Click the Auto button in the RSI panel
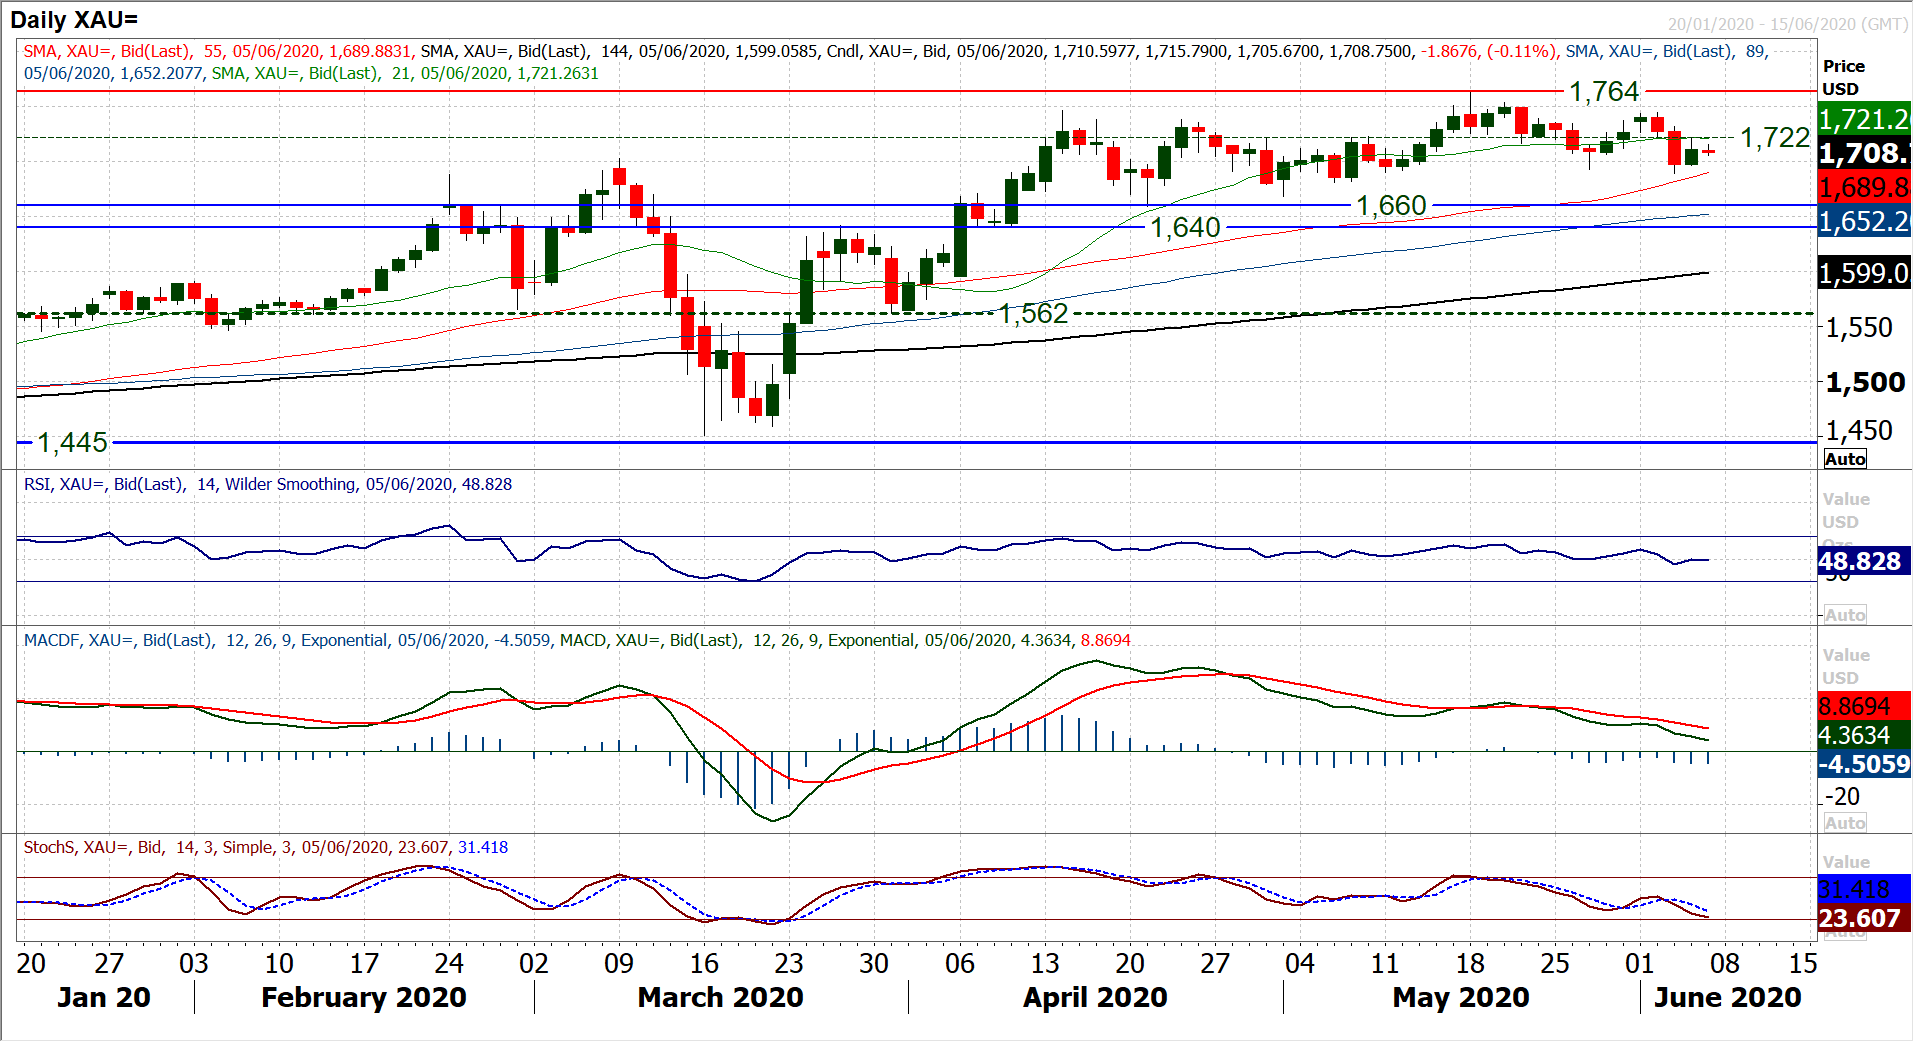Viewport: 1914px width, 1042px height. click(1845, 615)
